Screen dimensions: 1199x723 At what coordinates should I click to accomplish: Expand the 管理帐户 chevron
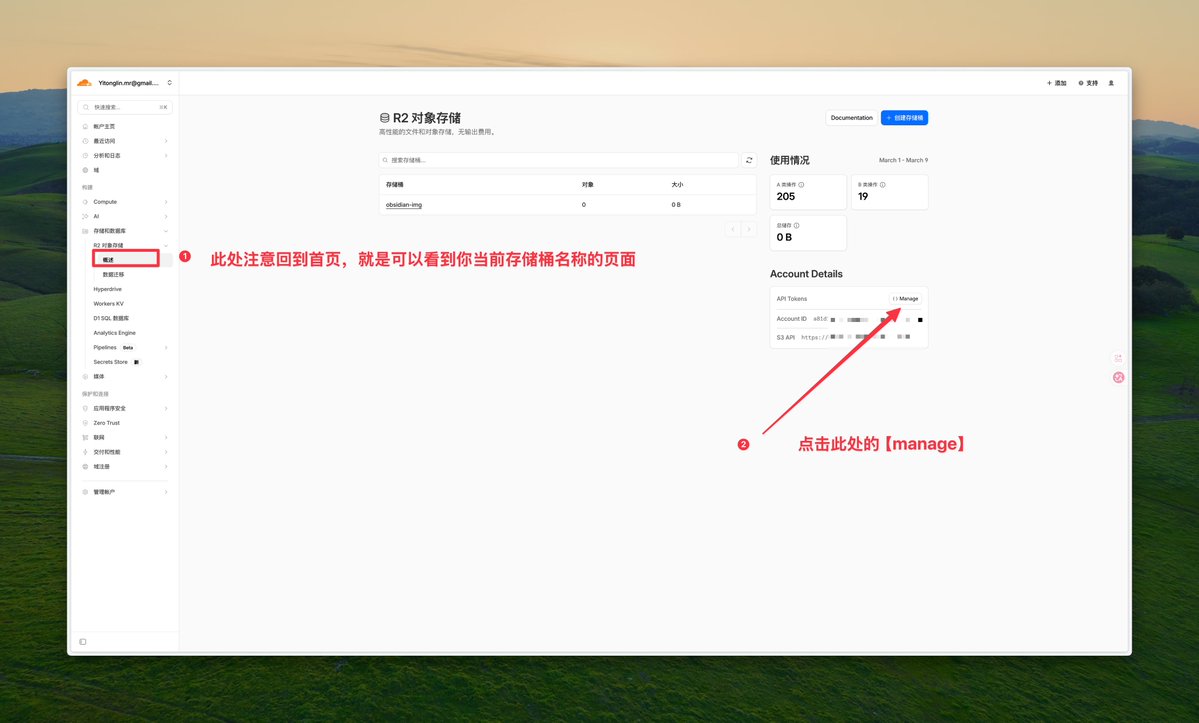pos(166,491)
